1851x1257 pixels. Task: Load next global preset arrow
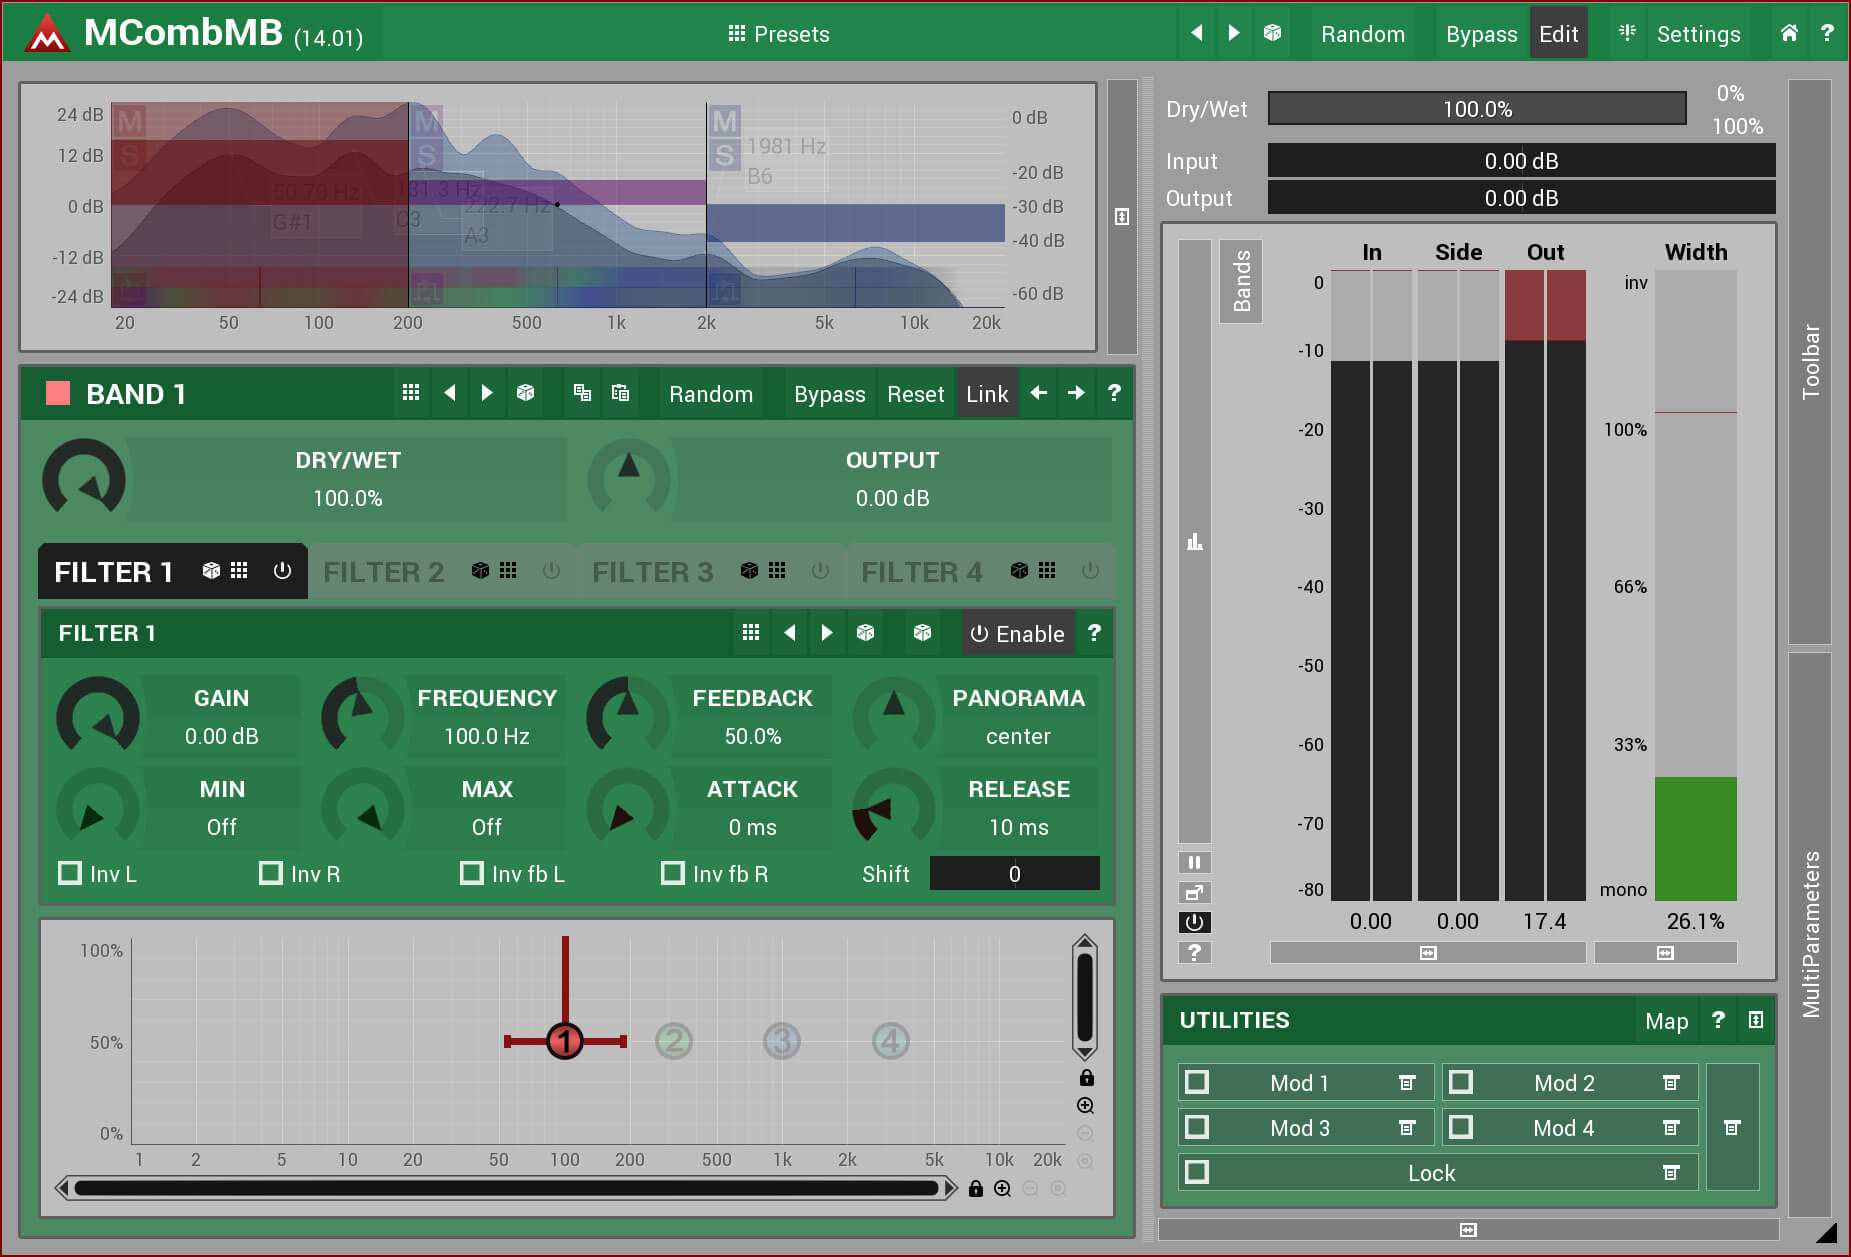click(1234, 33)
